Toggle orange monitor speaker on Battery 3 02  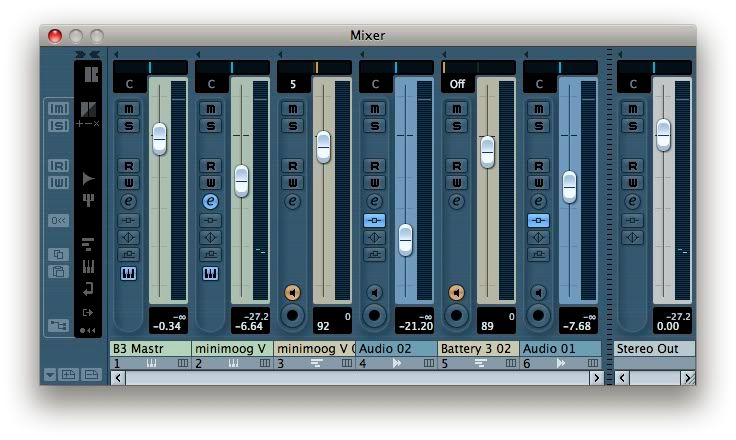(x=456, y=293)
